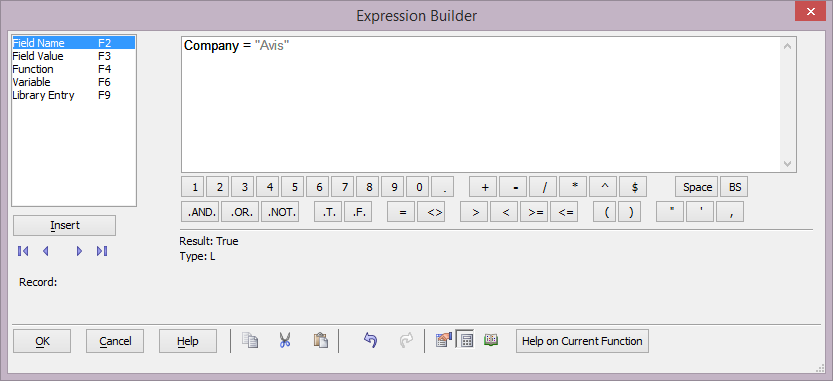Toggle the calculator evaluate icon
The width and height of the screenshot is (833, 381).
coord(466,341)
